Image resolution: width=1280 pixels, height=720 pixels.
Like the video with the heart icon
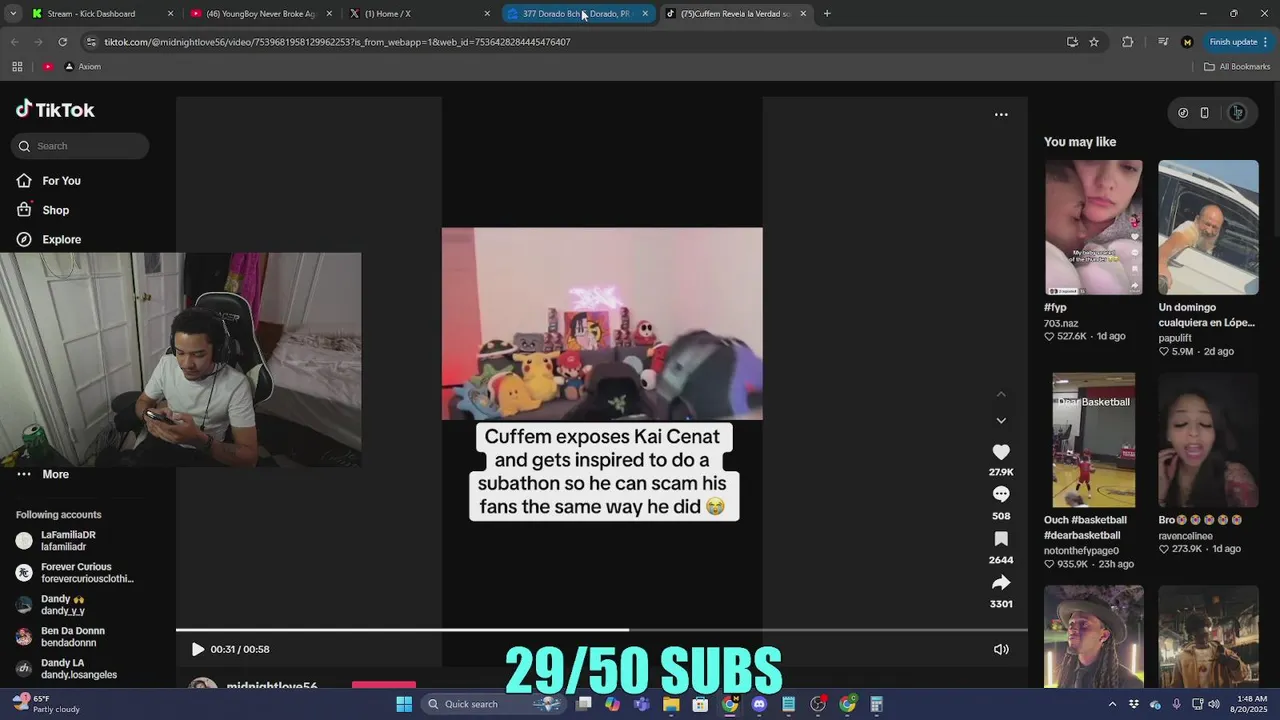[x=1001, y=452]
